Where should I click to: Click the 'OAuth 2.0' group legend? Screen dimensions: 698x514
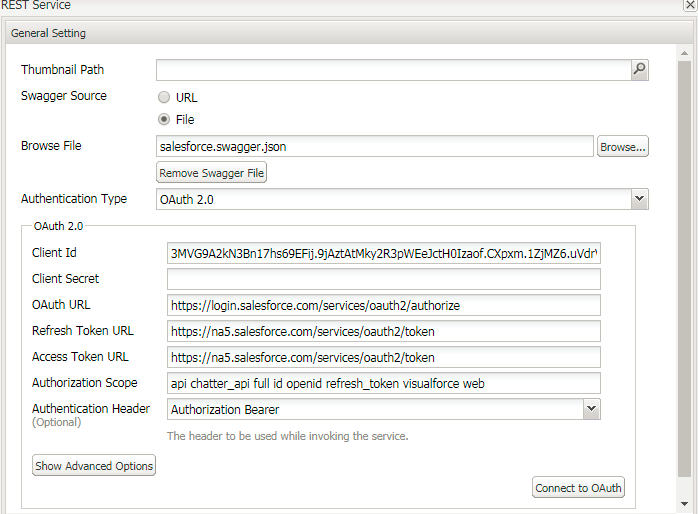58,226
